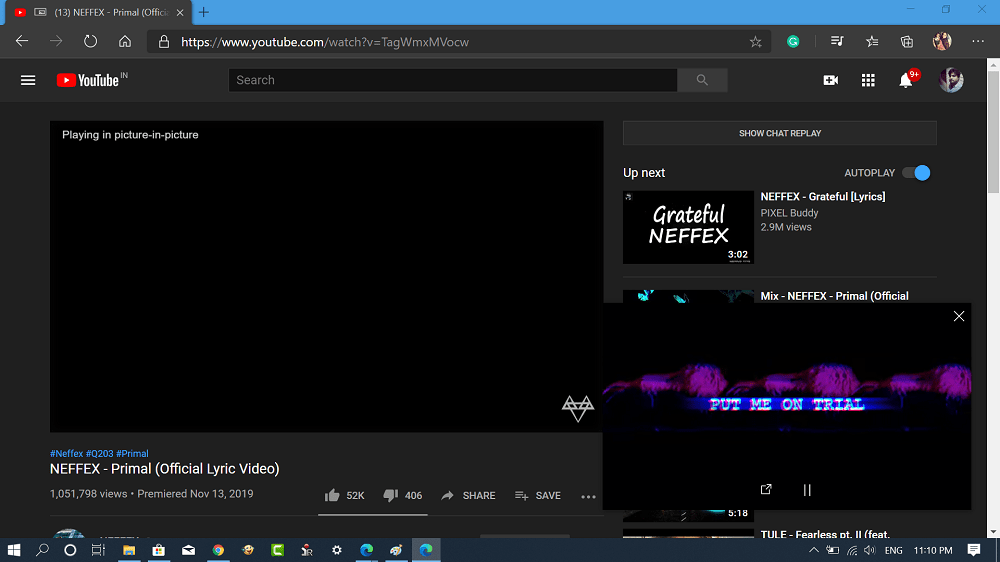Open the Mail app from the taskbar

tap(189, 550)
